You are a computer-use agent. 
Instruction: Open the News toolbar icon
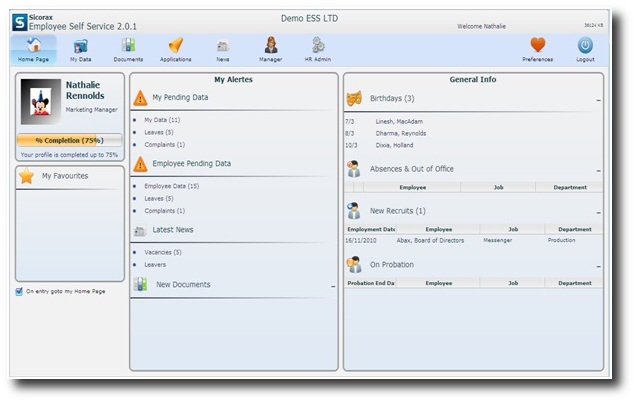coord(222,46)
